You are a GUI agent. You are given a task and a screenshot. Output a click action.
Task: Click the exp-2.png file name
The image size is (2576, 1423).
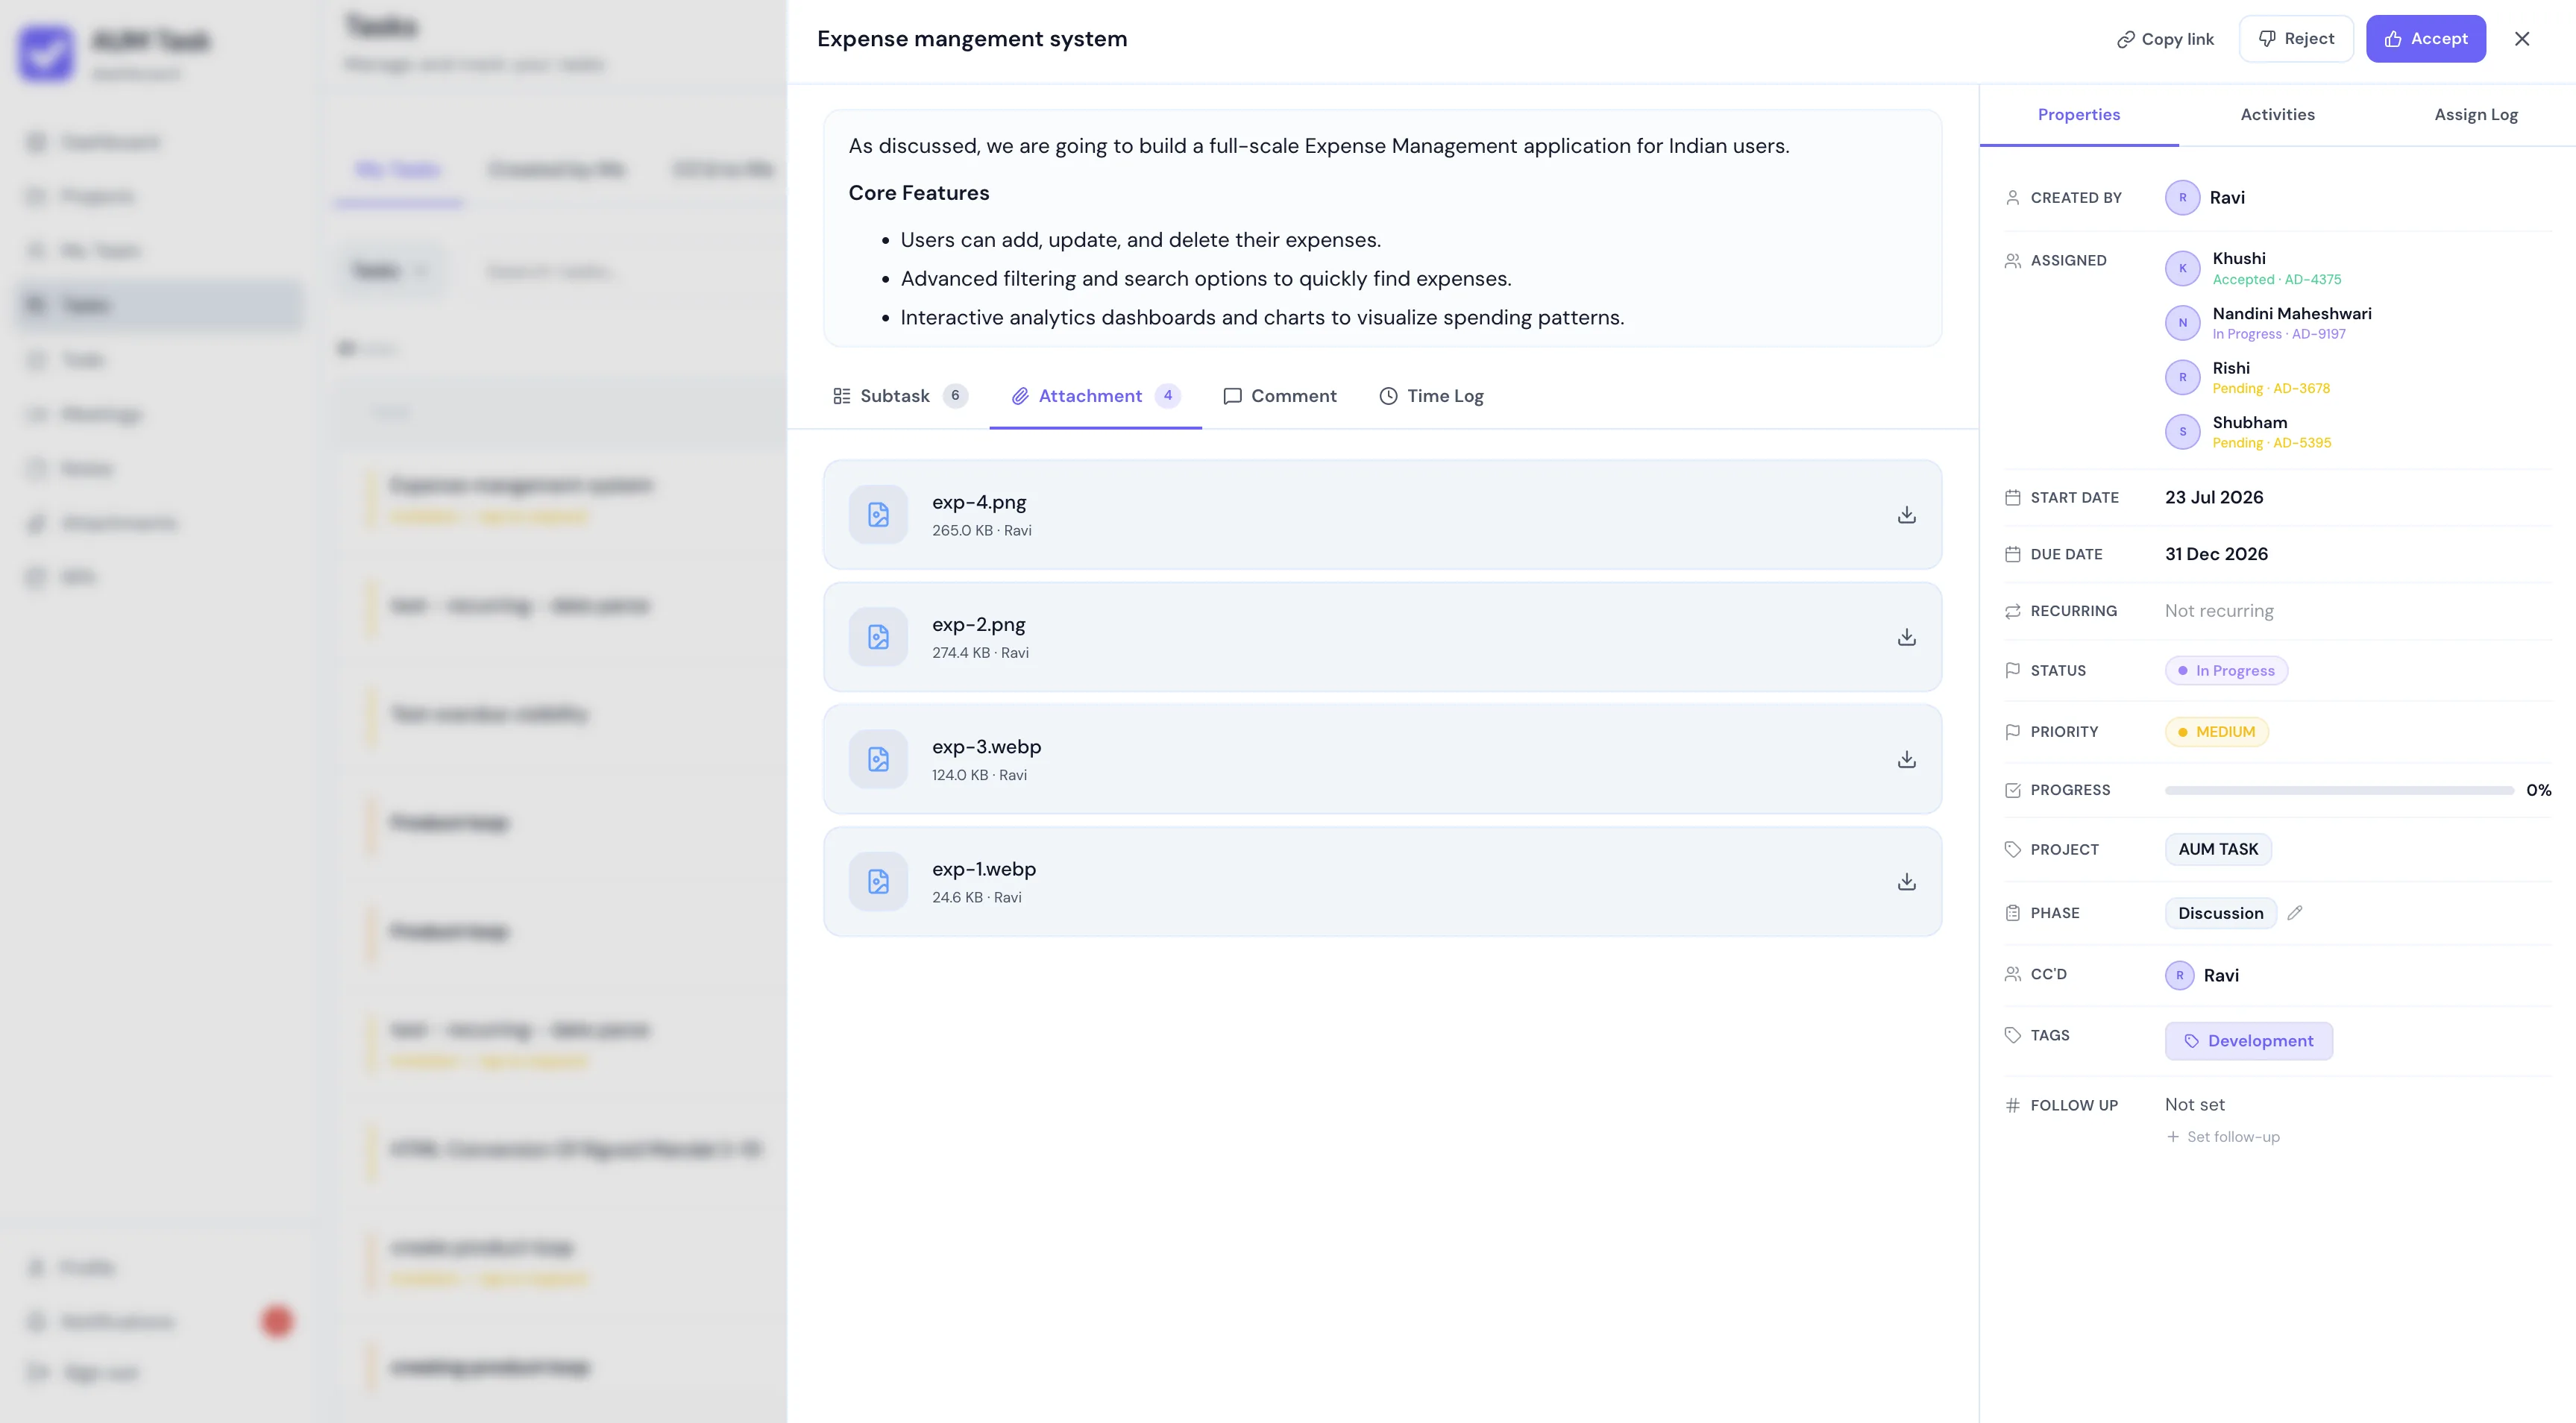(978, 624)
